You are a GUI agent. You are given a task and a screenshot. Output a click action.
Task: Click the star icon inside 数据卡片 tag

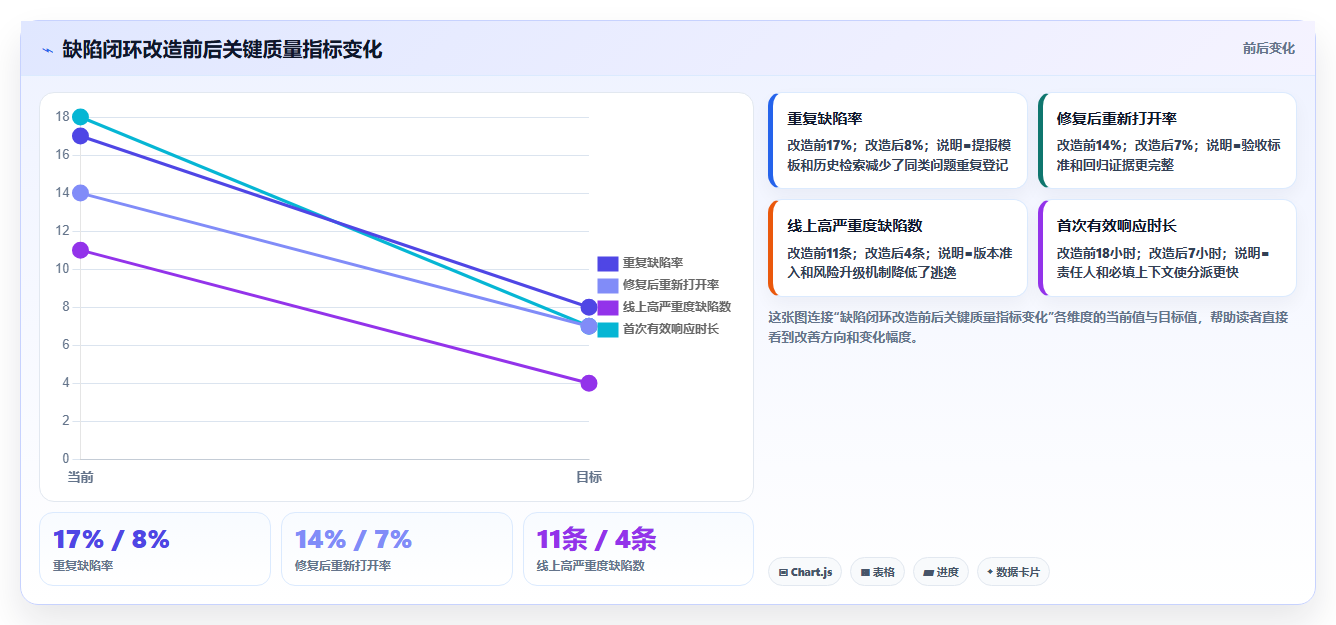point(990,572)
